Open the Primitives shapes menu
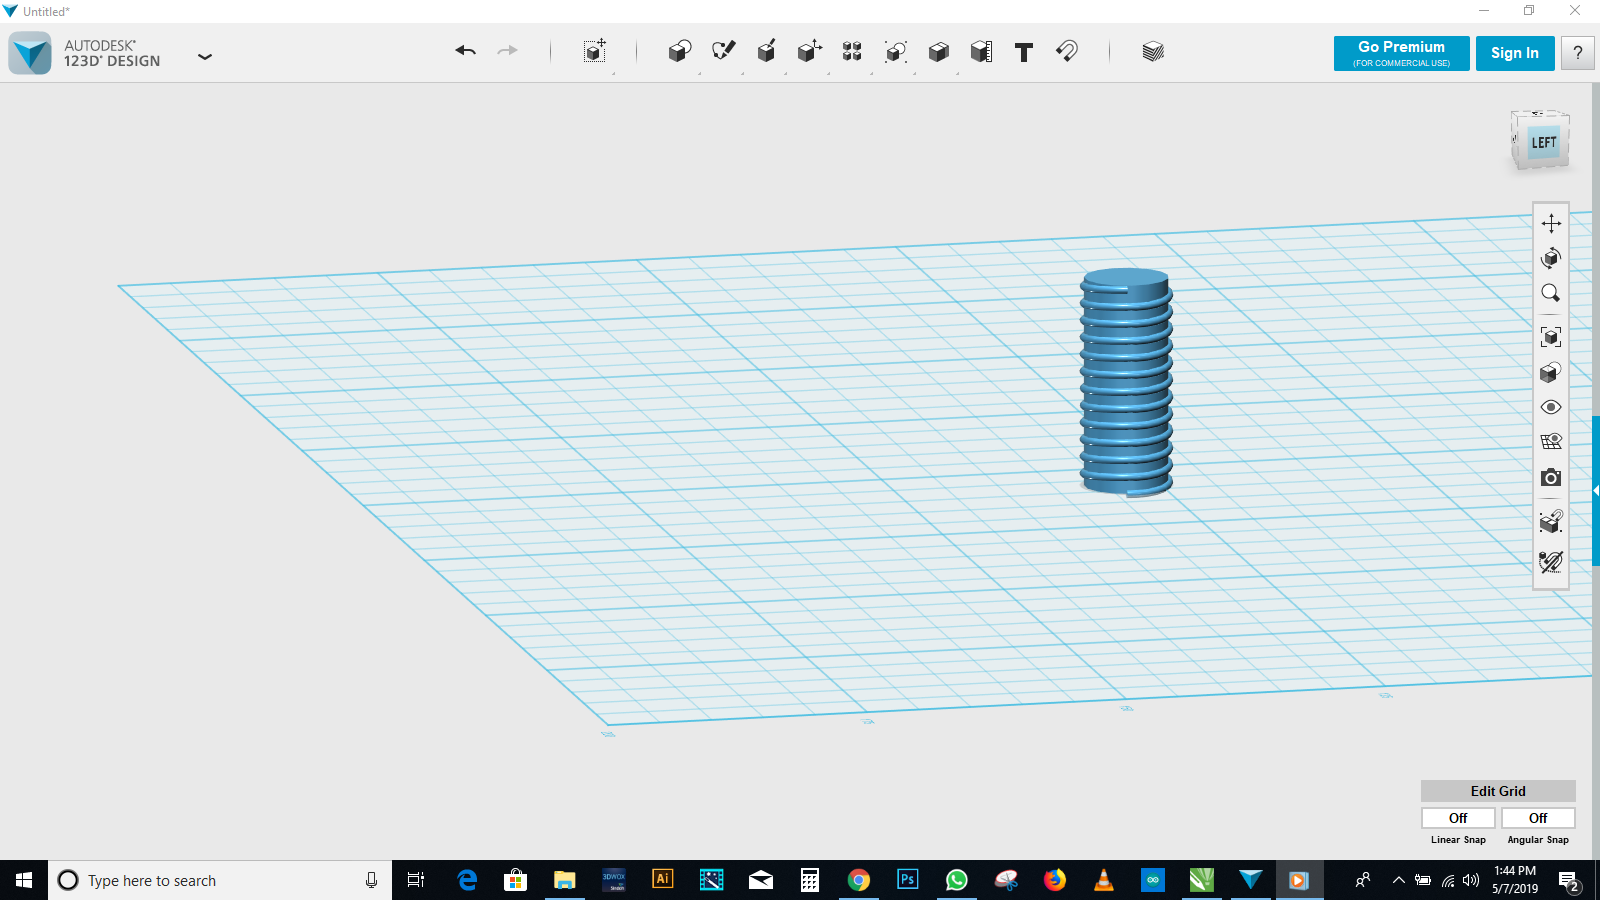The image size is (1600, 900). coord(680,51)
